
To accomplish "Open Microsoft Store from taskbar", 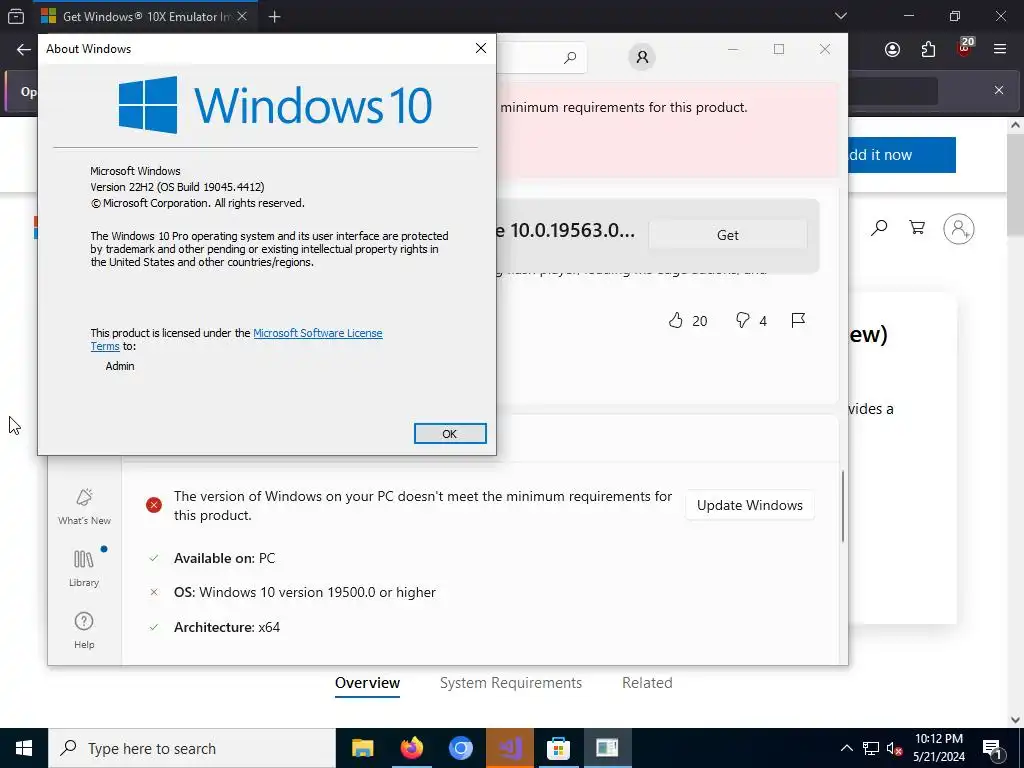I will 558,748.
